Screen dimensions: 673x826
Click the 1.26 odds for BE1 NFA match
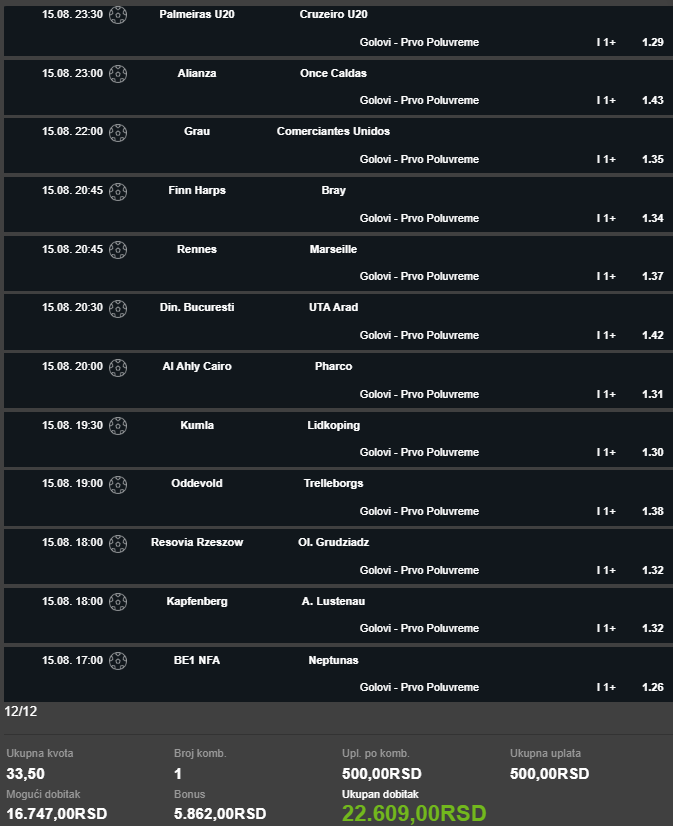tap(652, 687)
